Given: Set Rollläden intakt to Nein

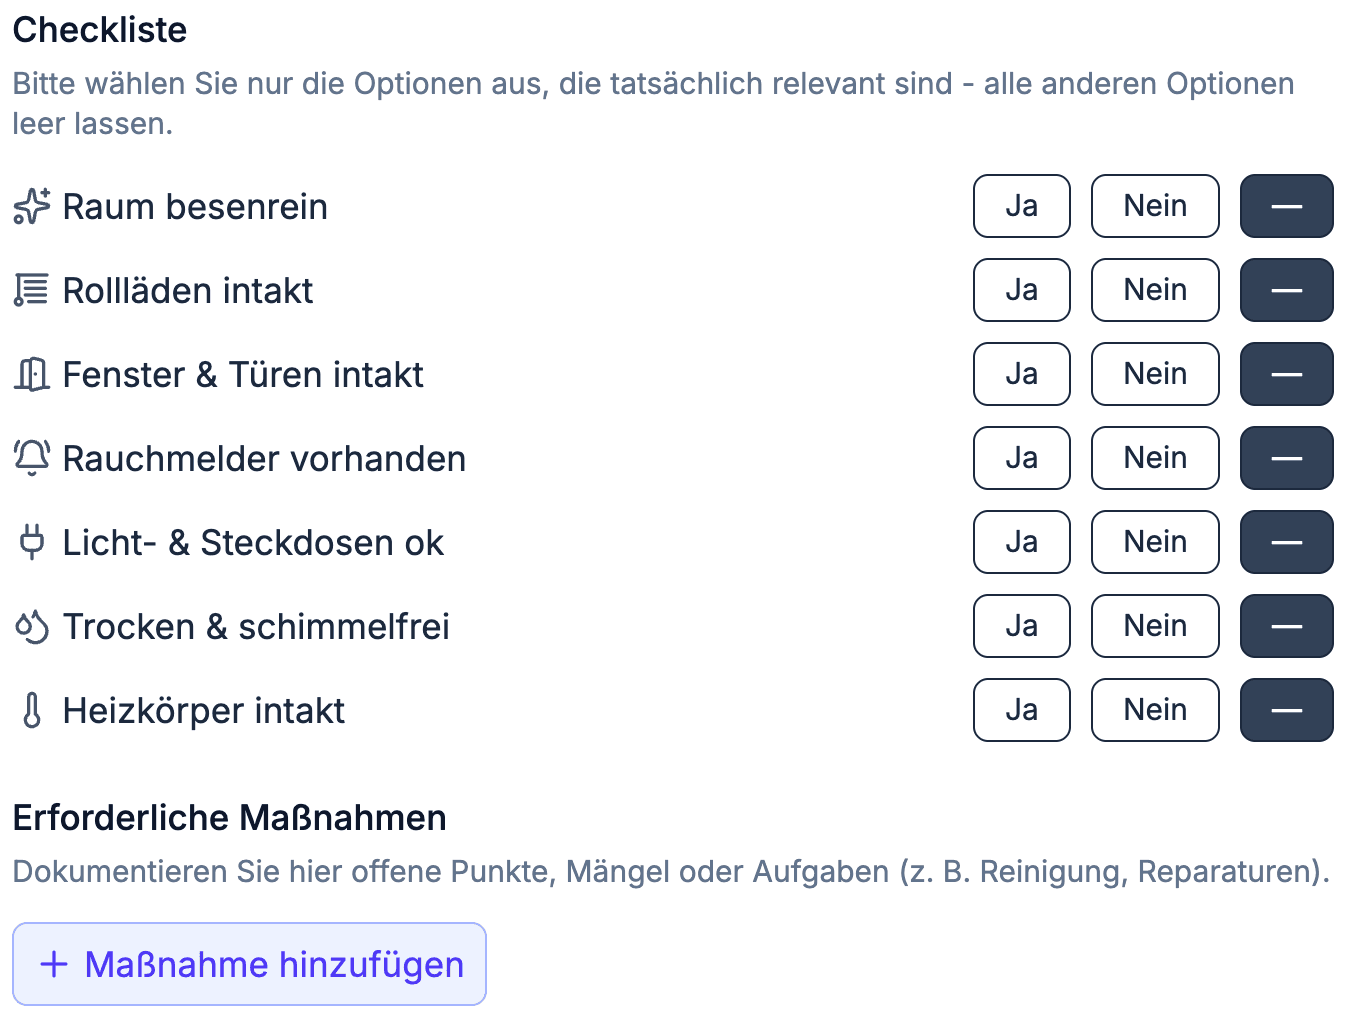Looking at the screenshot, I should click(x=1155, y=290).
